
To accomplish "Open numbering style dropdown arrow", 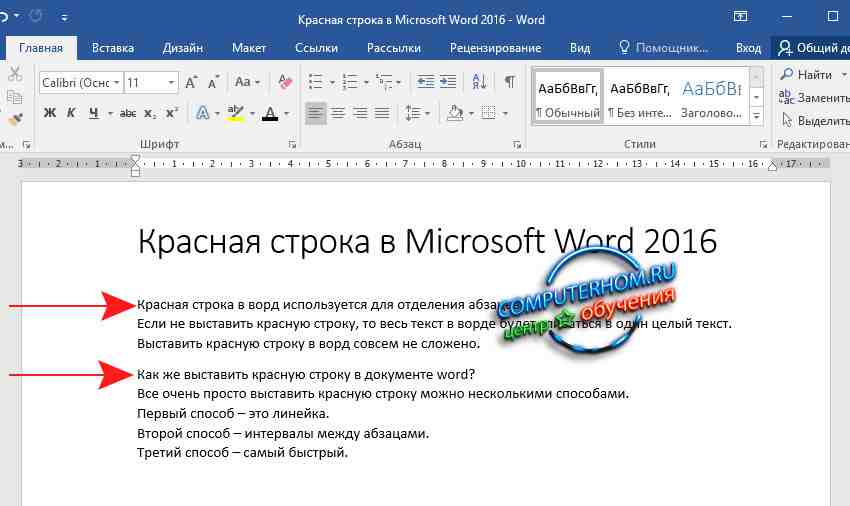I will point(366,82).
